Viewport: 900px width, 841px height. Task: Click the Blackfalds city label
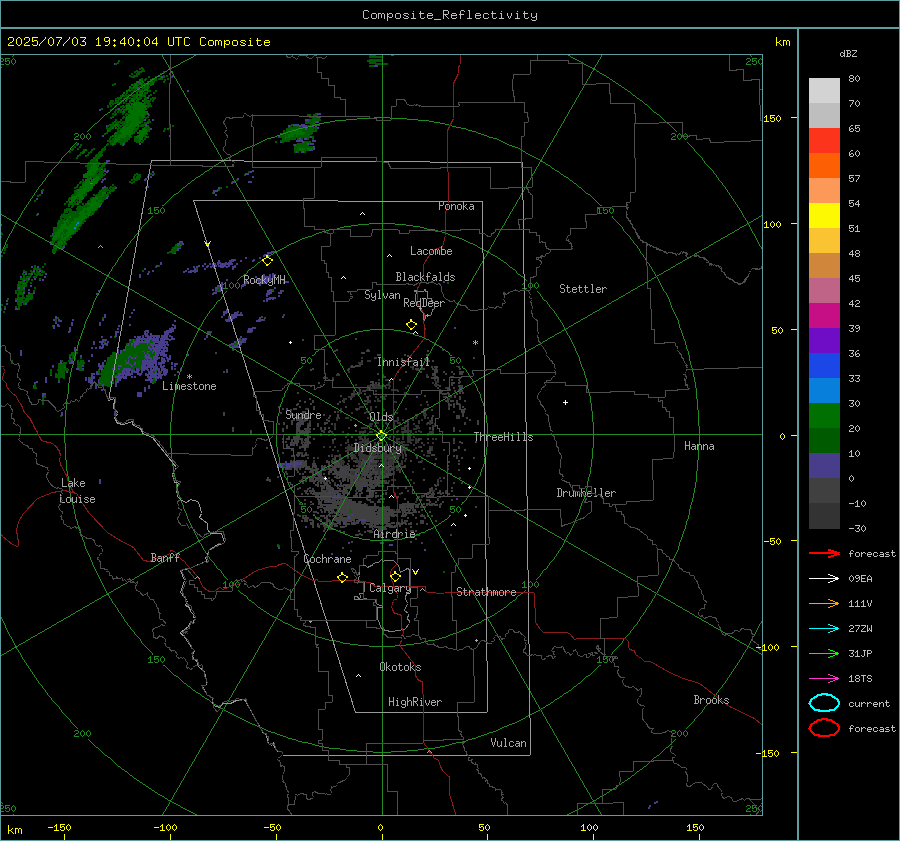(425, 277)
